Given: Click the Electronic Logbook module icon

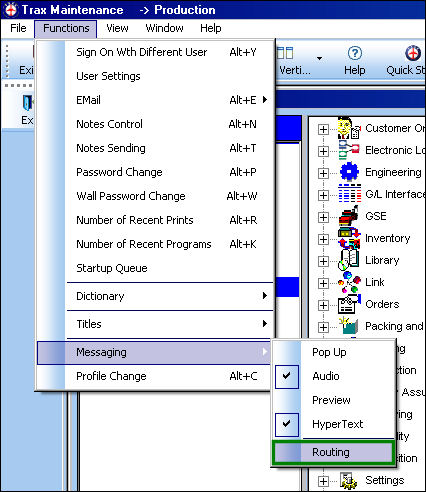Looking at the screenshot, I should [349, 150].
